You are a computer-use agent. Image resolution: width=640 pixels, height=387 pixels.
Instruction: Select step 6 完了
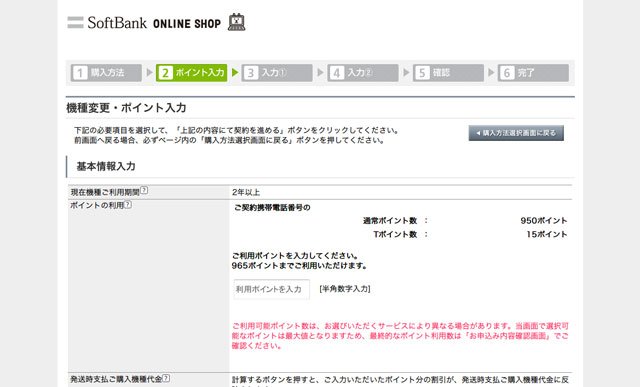[x=533, y=73]
